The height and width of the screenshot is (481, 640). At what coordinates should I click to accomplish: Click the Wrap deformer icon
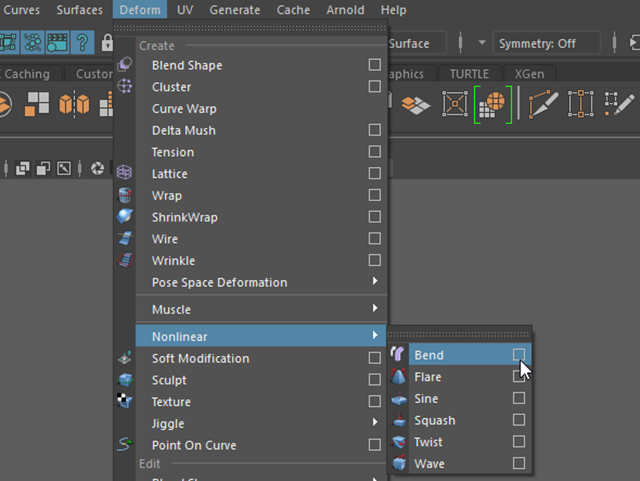click(x=124, y=195)
